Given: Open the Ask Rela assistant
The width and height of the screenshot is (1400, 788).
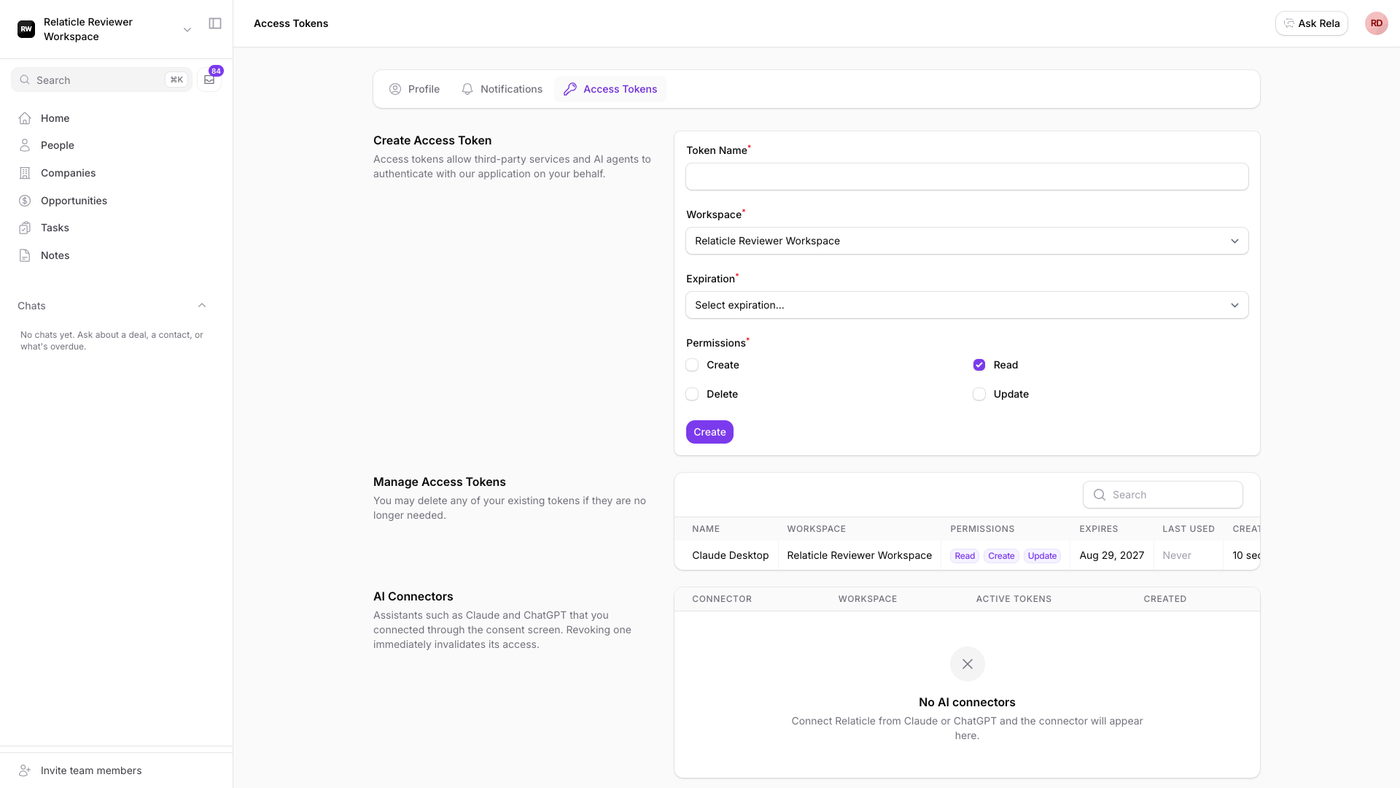Looking at the screenshot, I should tap(1312, 23).
